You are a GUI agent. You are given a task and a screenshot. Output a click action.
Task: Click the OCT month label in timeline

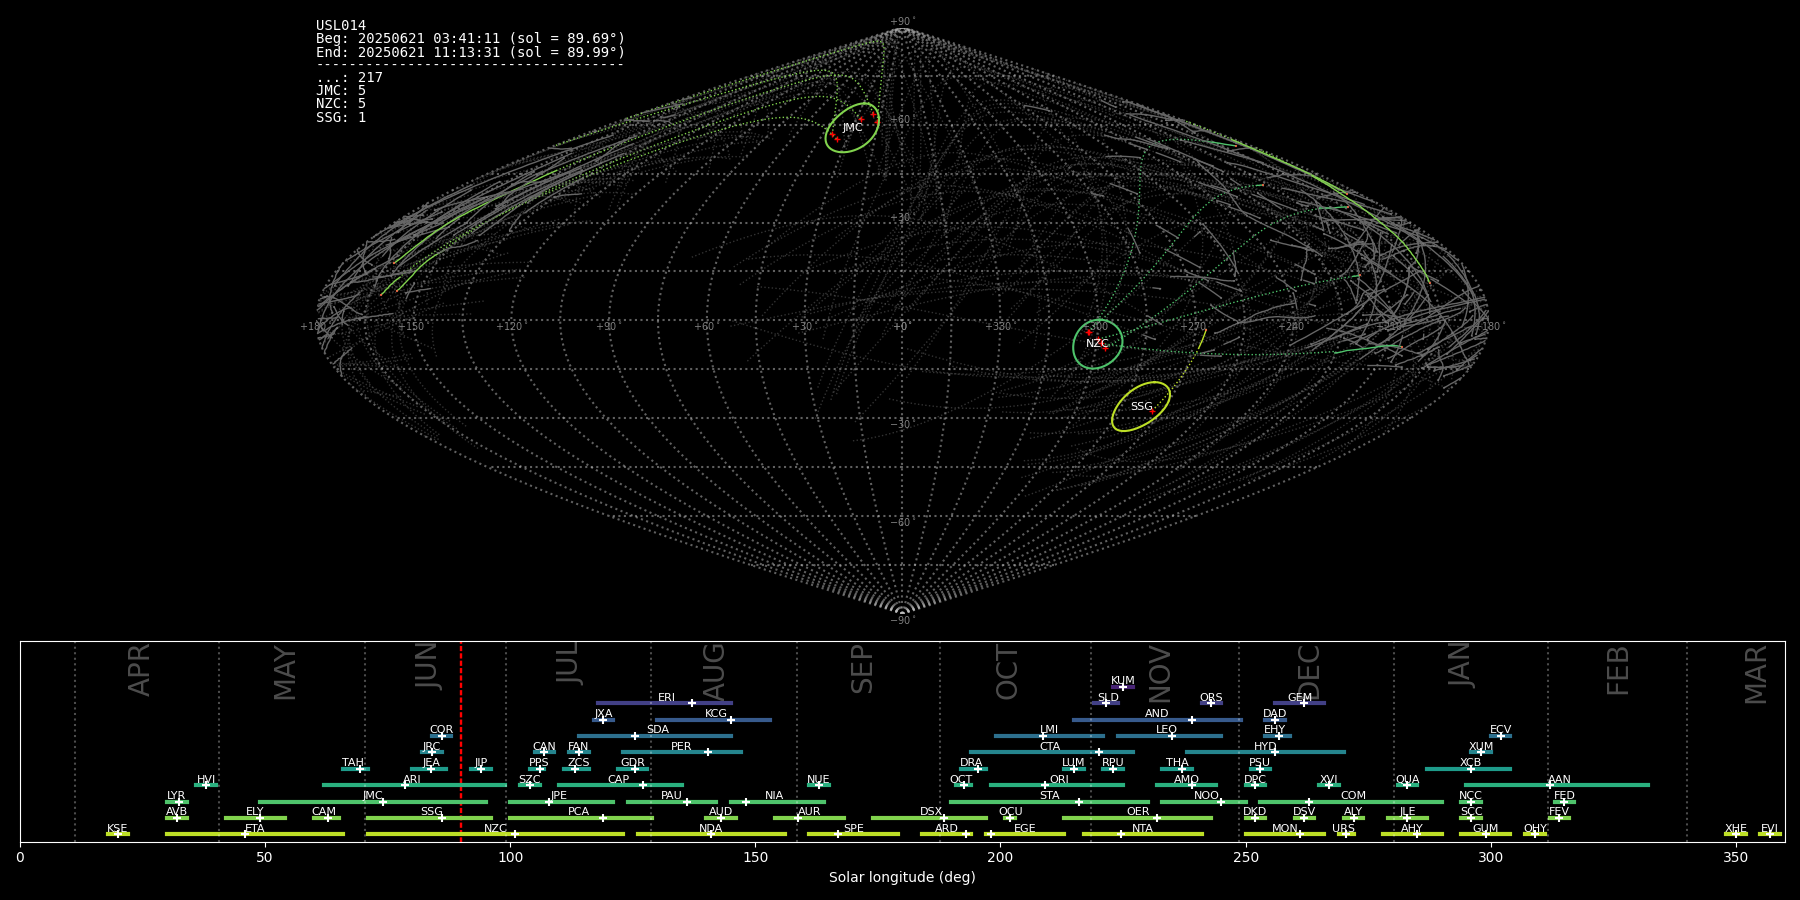coord(1008,672)
